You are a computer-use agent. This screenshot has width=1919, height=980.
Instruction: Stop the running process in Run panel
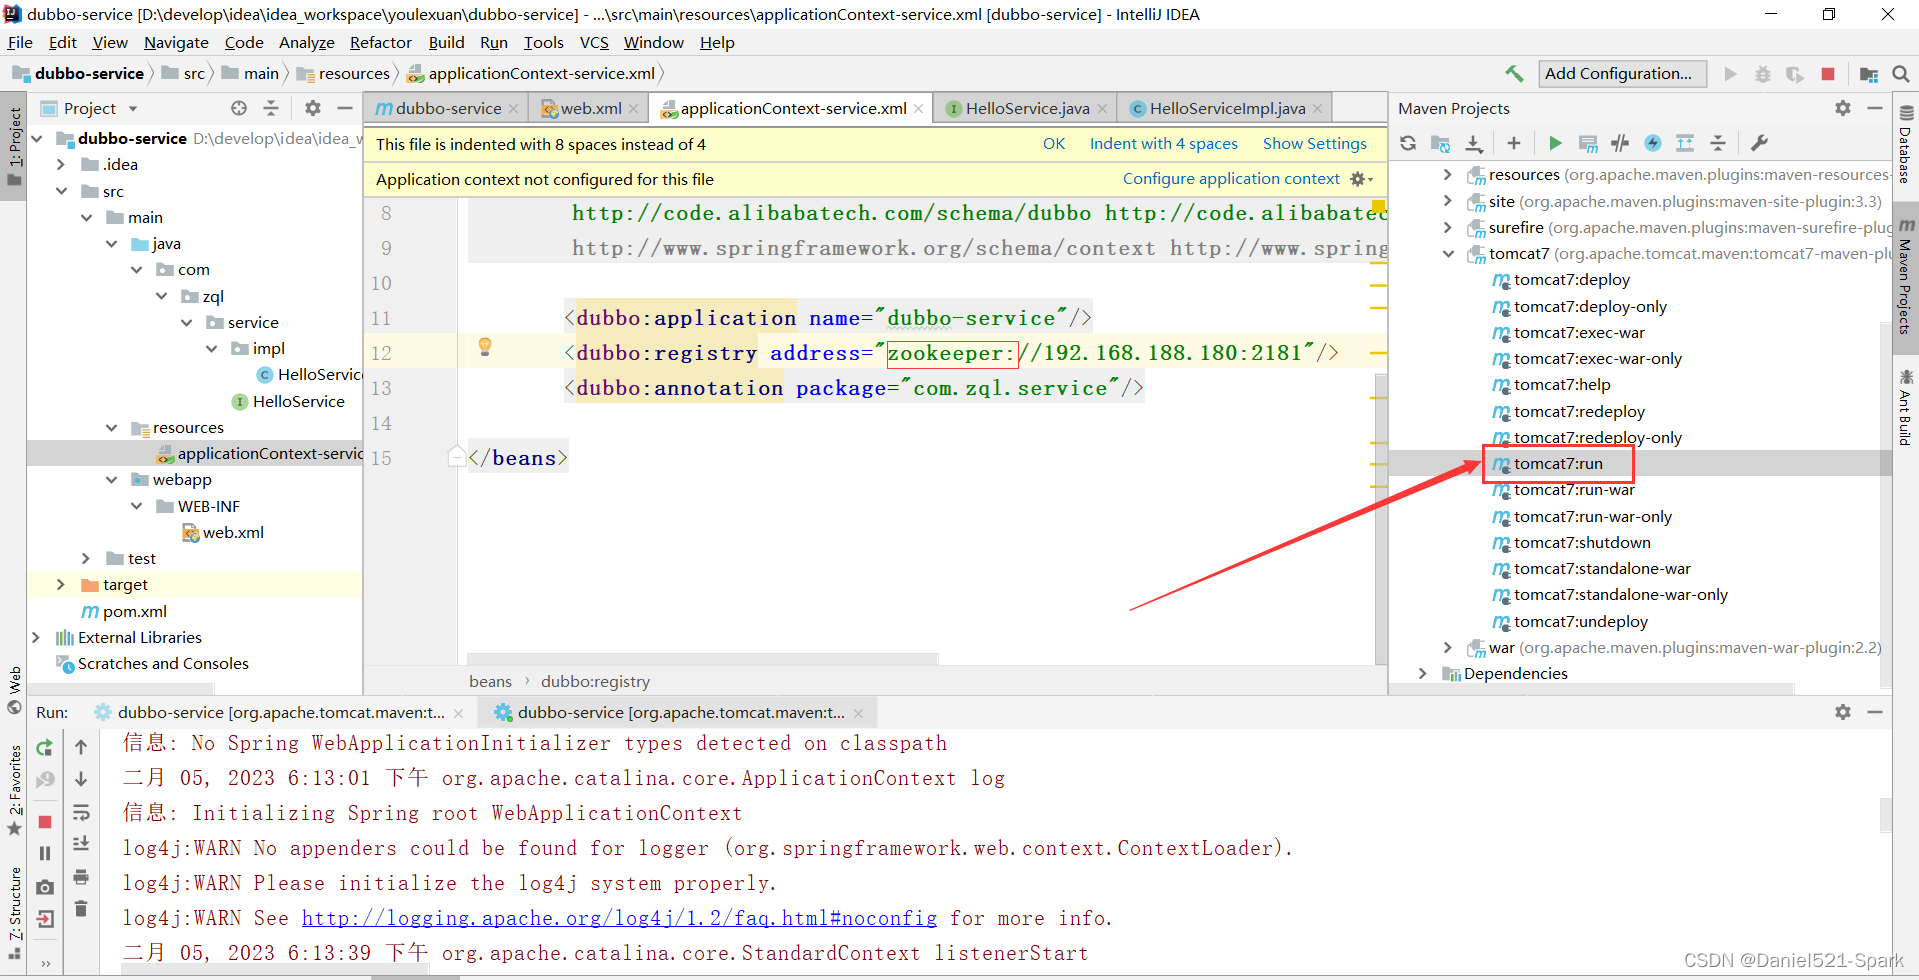coord(45,821)
